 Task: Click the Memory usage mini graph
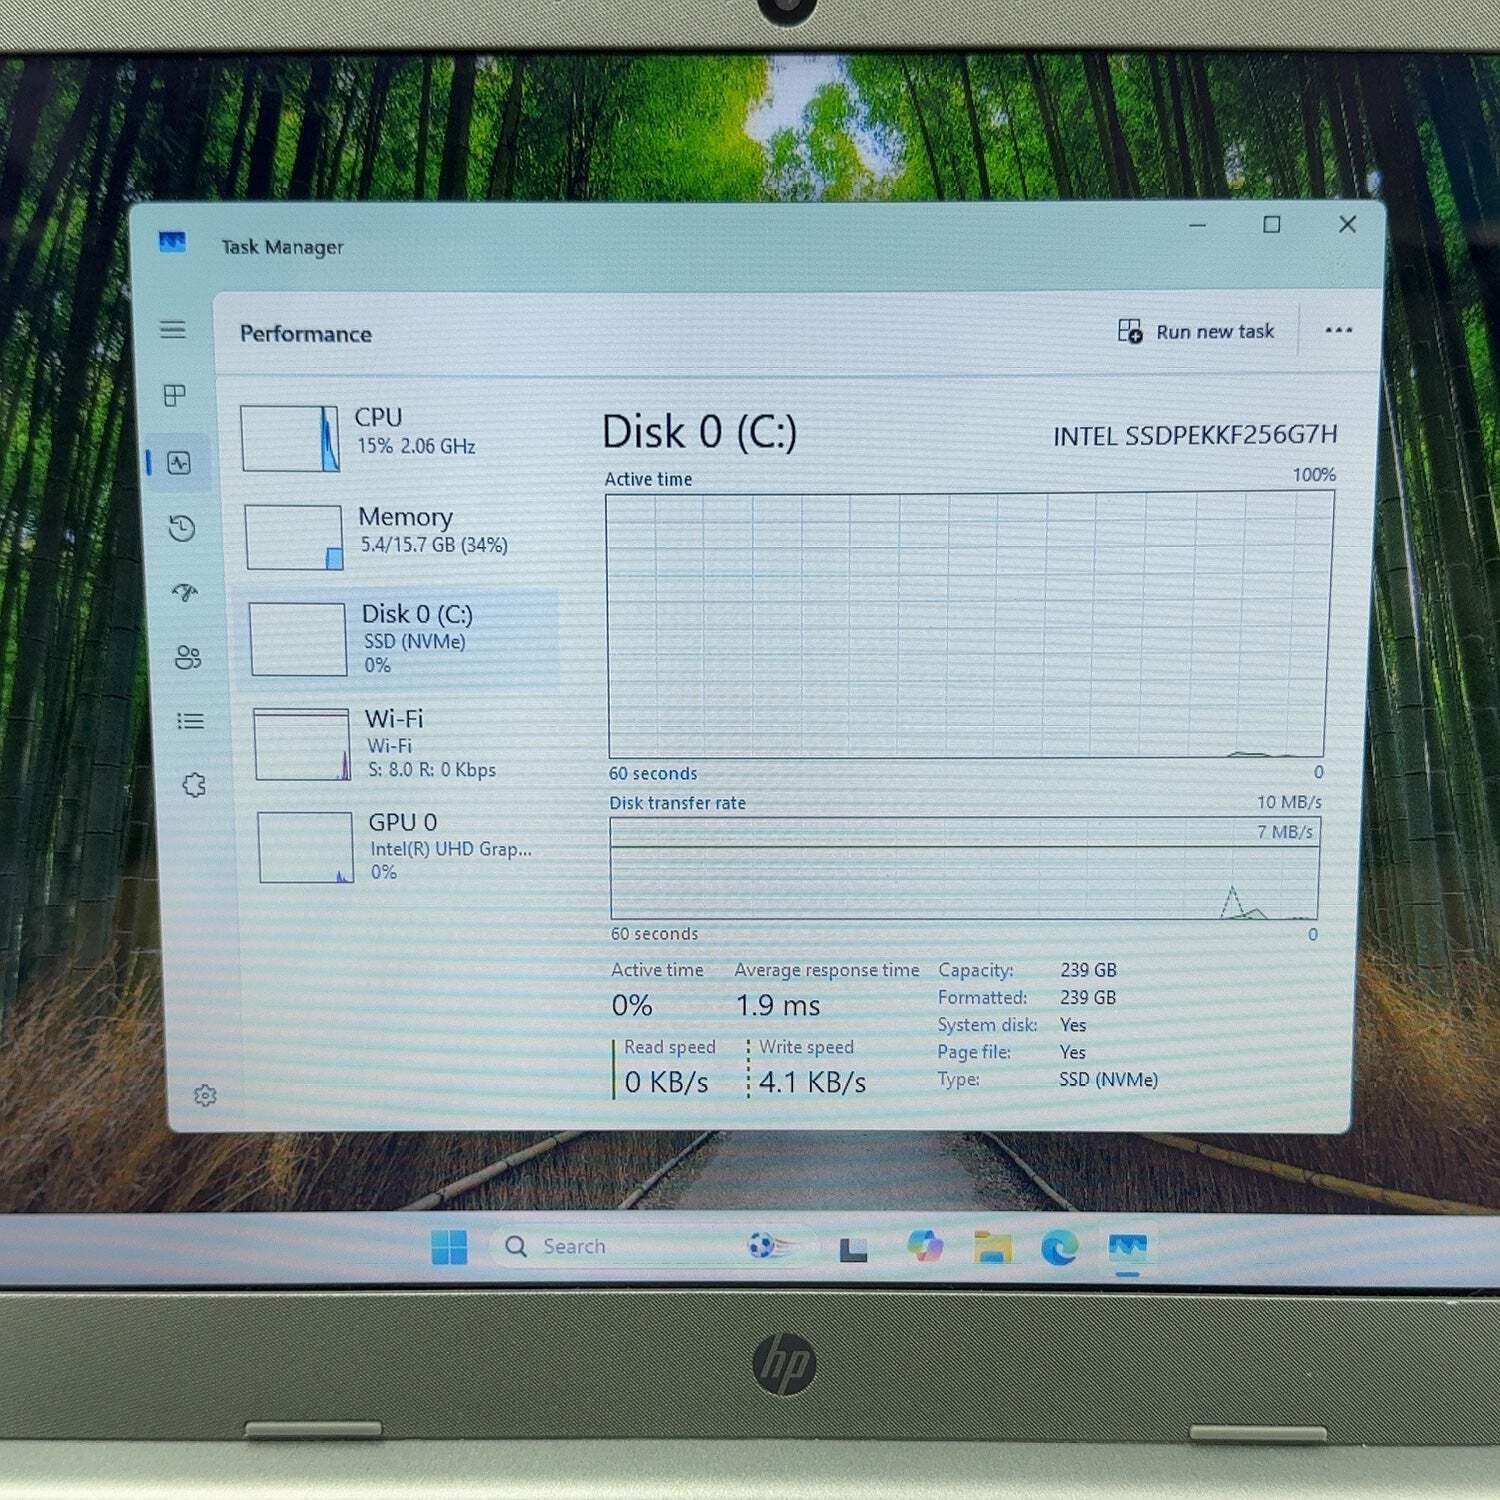[x=294, y=537]
